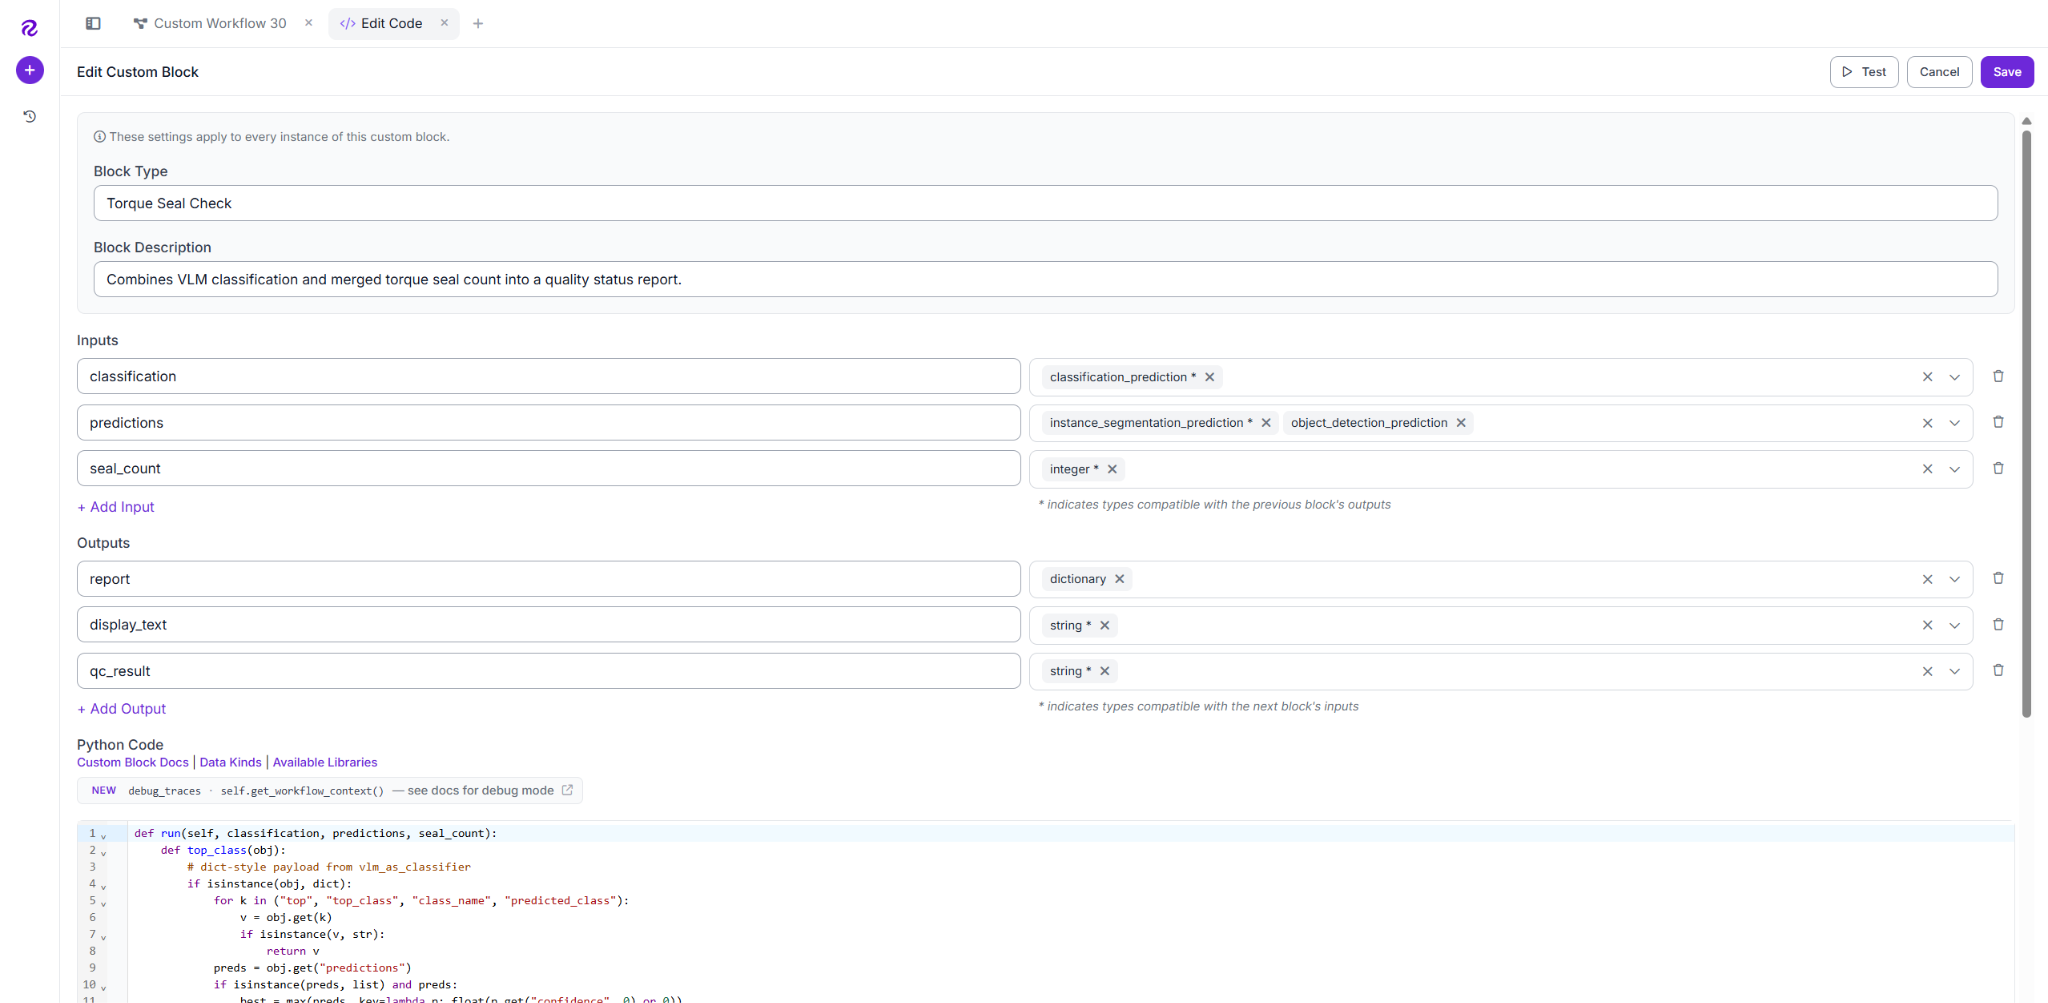This screenshot has height=1003, width=2048.
Task: Delete the predictions input row
Action: pyautogui.click(x=1998, y=422)
